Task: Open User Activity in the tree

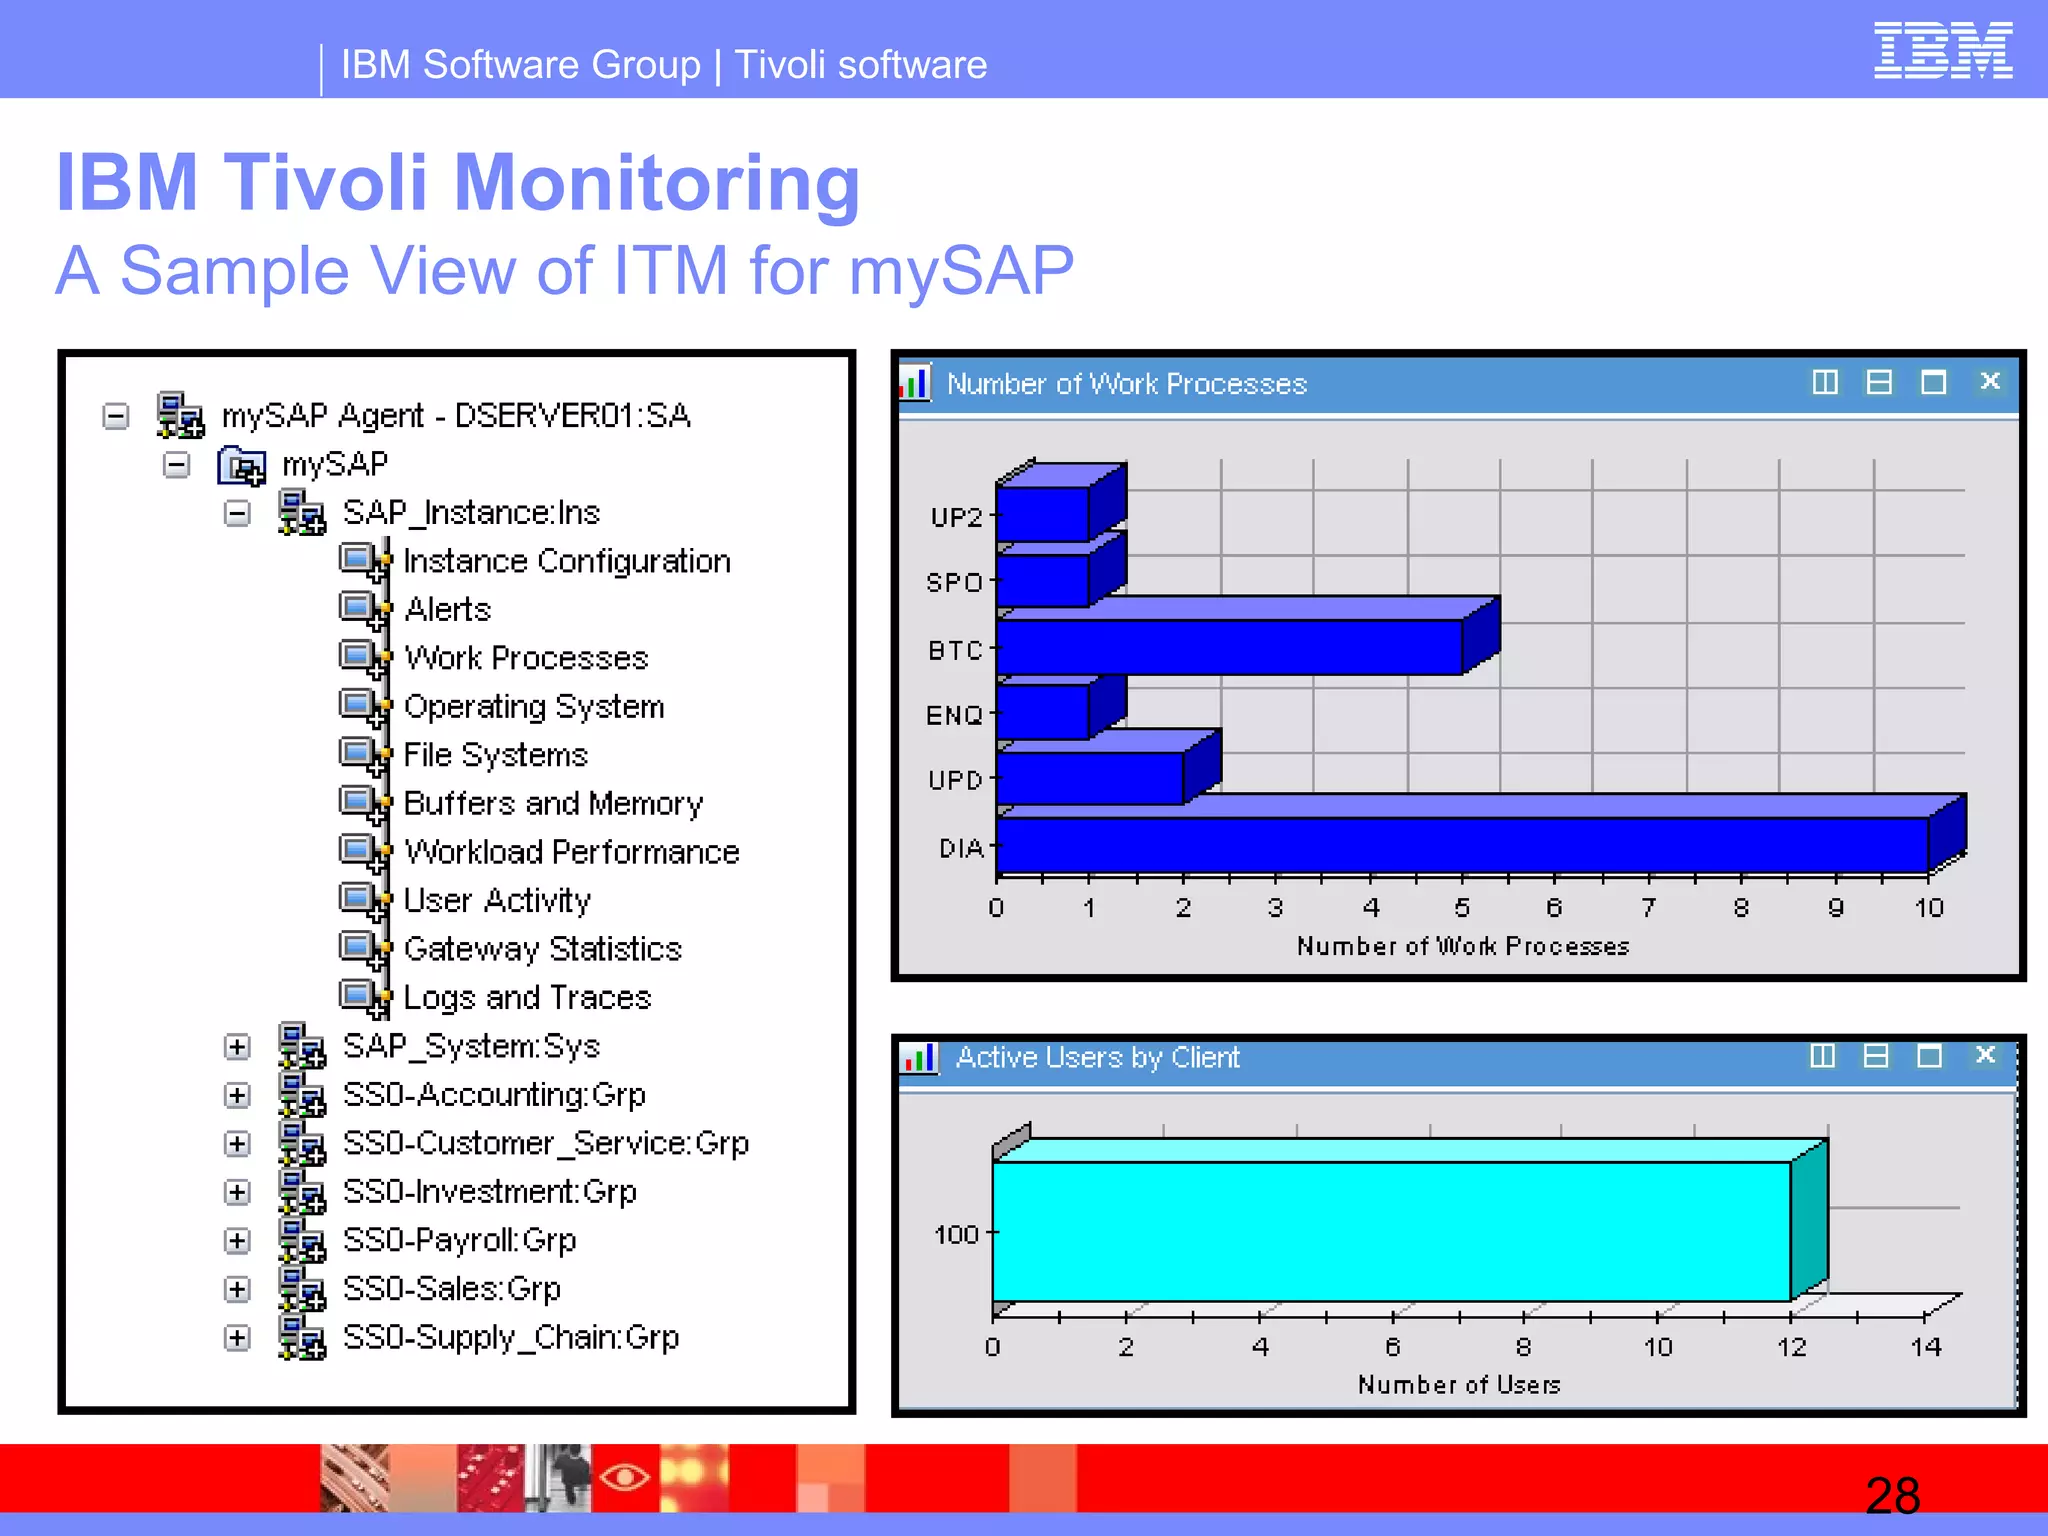Action: point(497,901)
